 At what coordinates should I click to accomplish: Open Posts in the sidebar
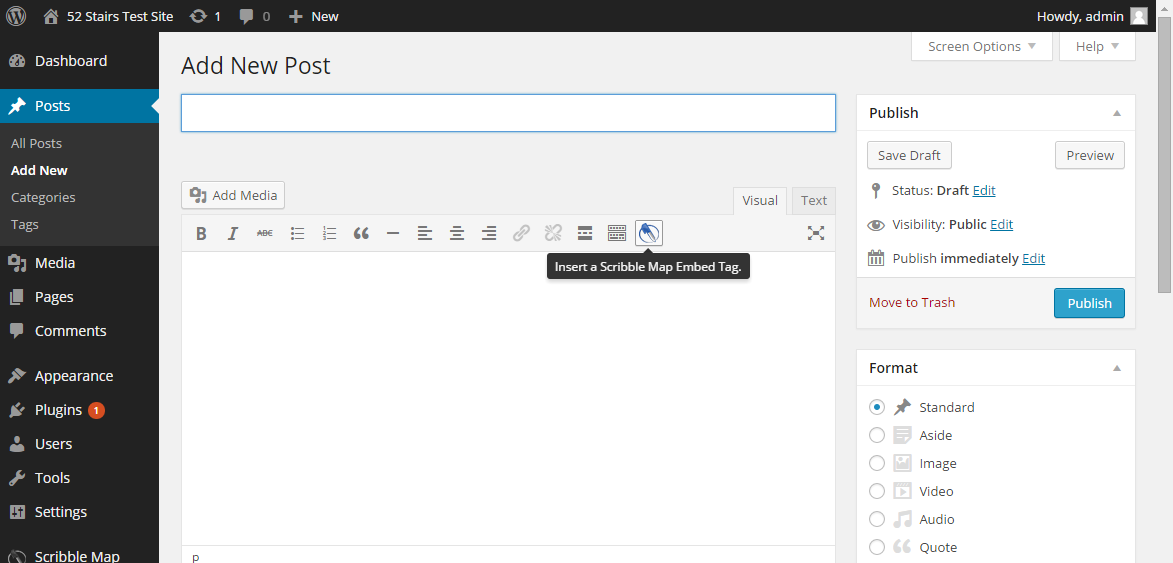click(79, 106)
